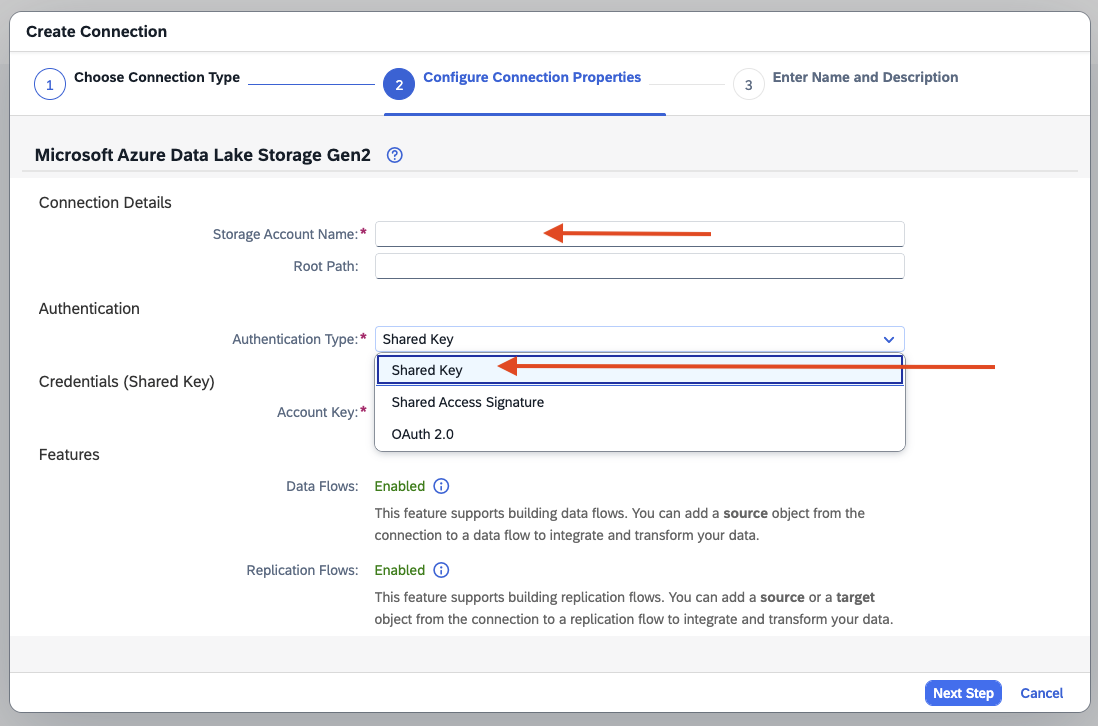Image resolution: width=1098 pixels, height=726 pixels.
Task: Click the help icon beside Azure Data Lake heading
Action: click(x=394, y=155)
